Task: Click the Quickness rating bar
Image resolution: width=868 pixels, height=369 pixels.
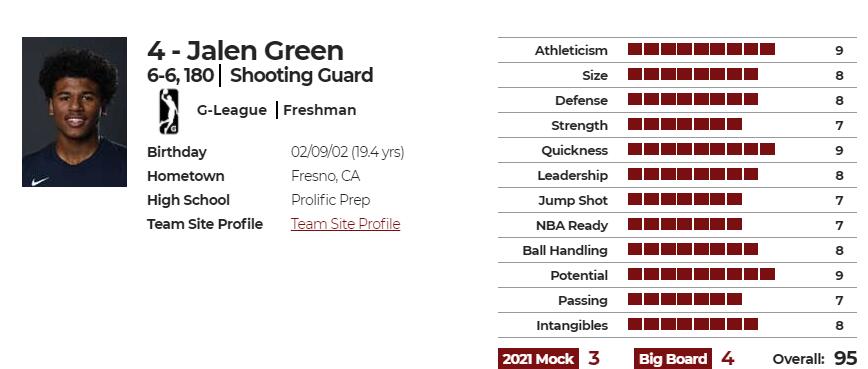Action: tap(701, 149)
